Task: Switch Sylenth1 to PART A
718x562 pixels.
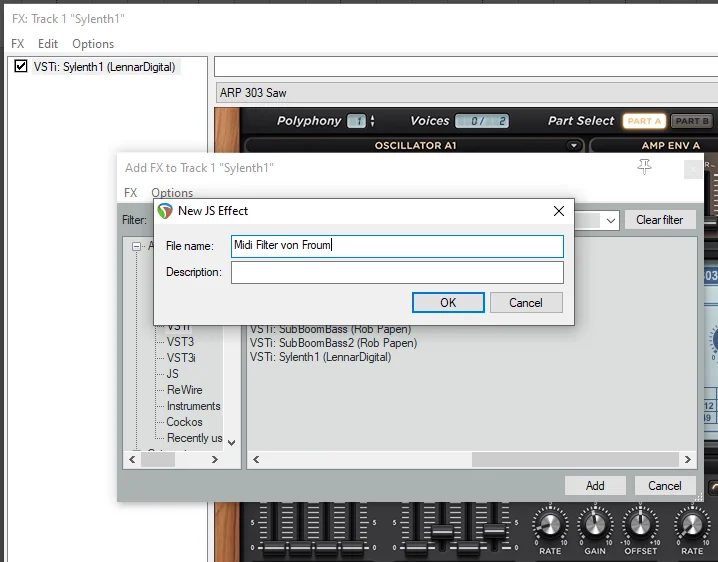Action: click(644, 121)
